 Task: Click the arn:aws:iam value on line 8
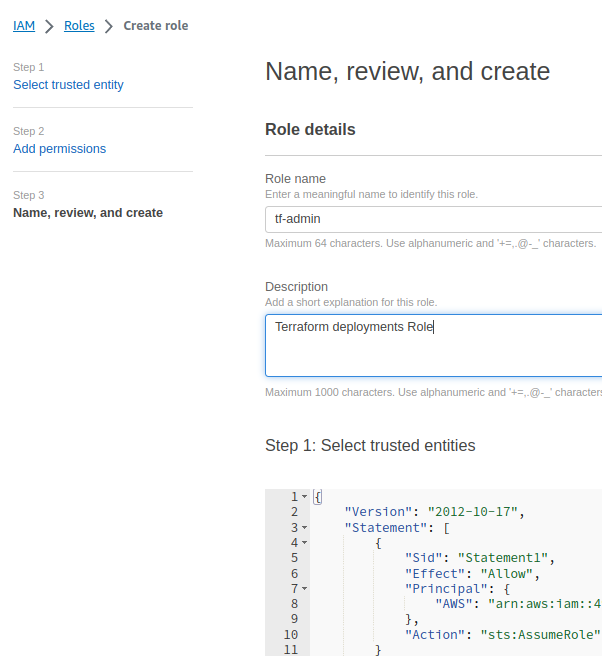[545, 604]
